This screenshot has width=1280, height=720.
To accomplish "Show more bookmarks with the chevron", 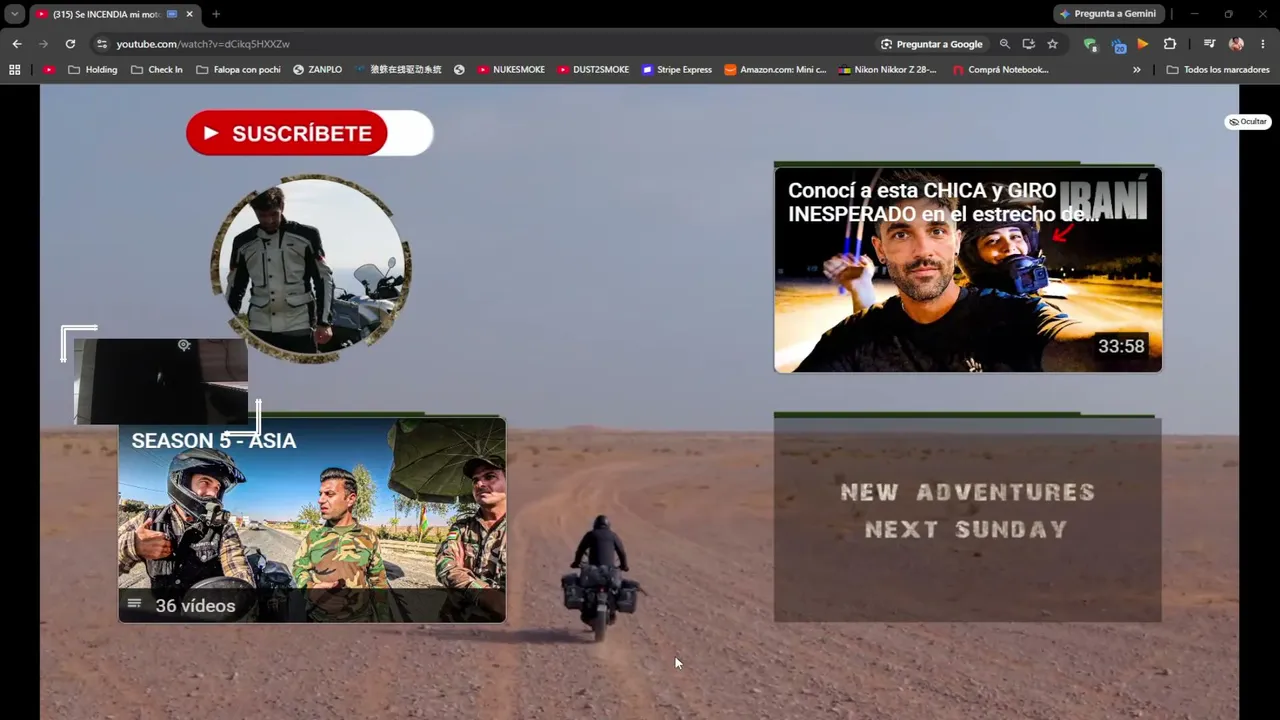I will point(1136,70).
